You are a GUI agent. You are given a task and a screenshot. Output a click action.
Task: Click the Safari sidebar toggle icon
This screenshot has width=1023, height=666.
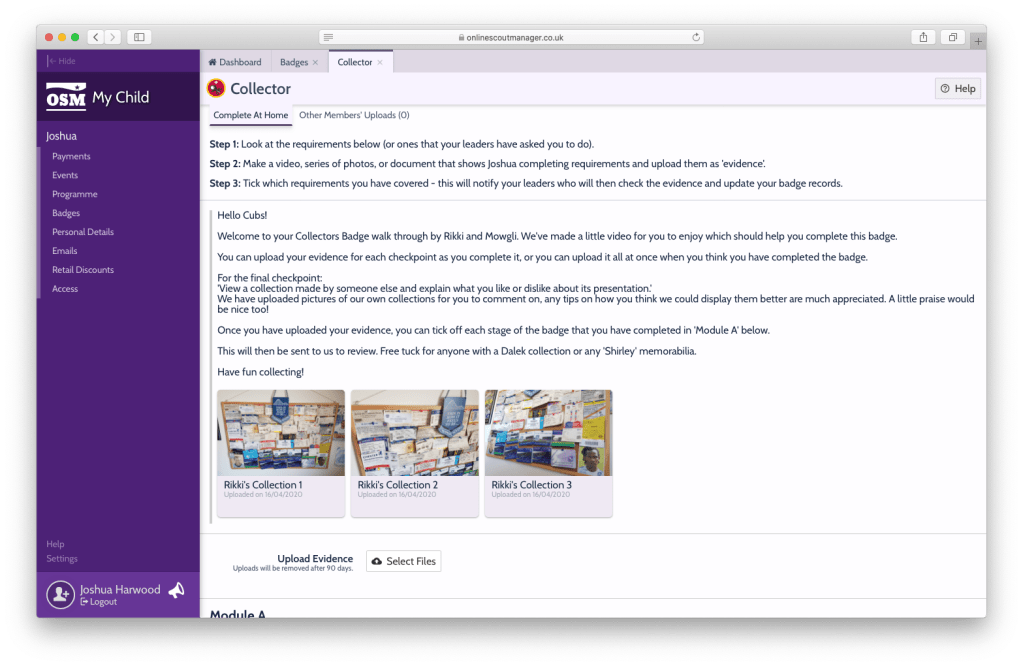[139, 37]
